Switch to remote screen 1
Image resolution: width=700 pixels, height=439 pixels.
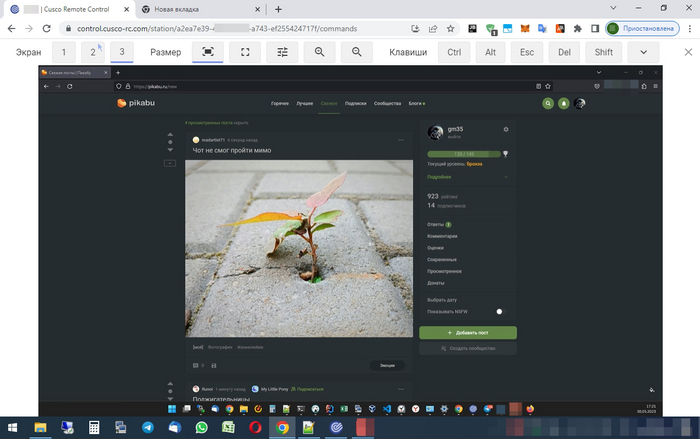coord(64,52)
